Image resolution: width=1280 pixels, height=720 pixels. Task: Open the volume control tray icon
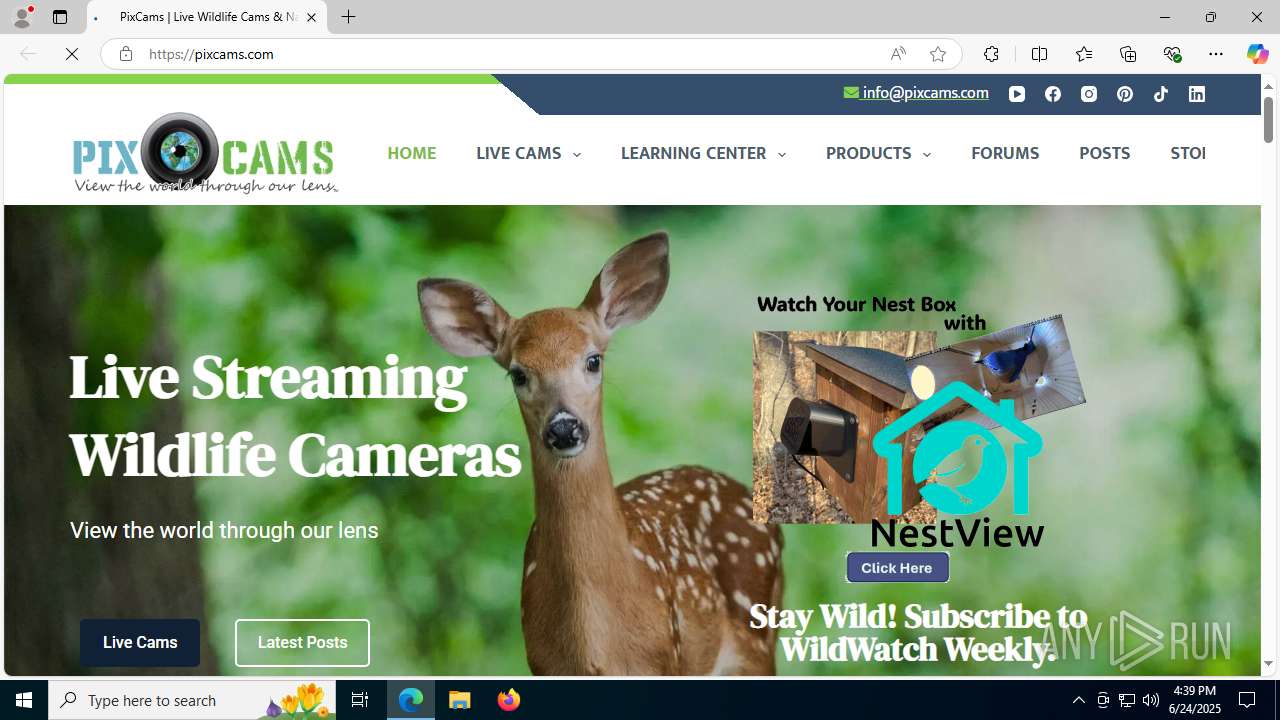click(1151, 700)
